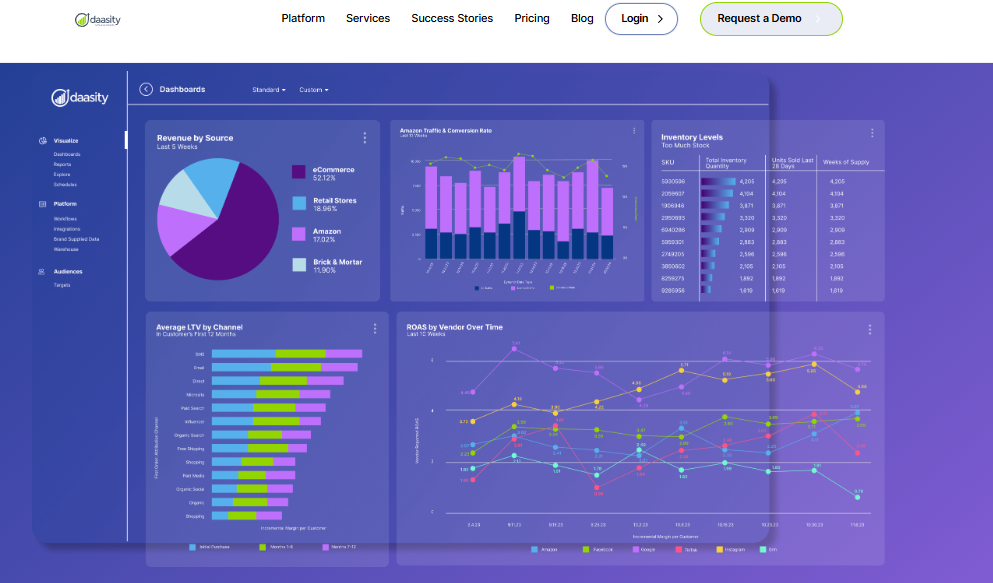Image resolution: width=993 pixels, height=583 pixels.
Task: Click the Initial Purchase legend swatch
Action: point(193,547)
